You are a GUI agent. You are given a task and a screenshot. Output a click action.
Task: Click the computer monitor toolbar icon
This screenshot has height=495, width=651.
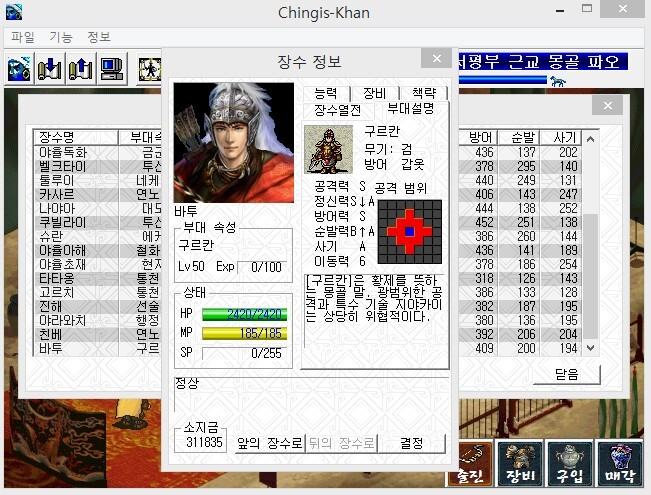112,69
